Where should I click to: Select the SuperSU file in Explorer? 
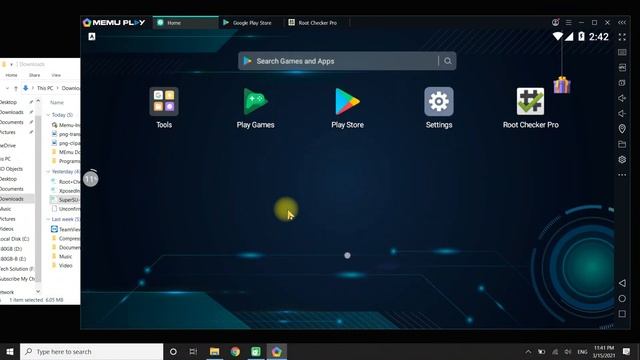click(65, 200)
